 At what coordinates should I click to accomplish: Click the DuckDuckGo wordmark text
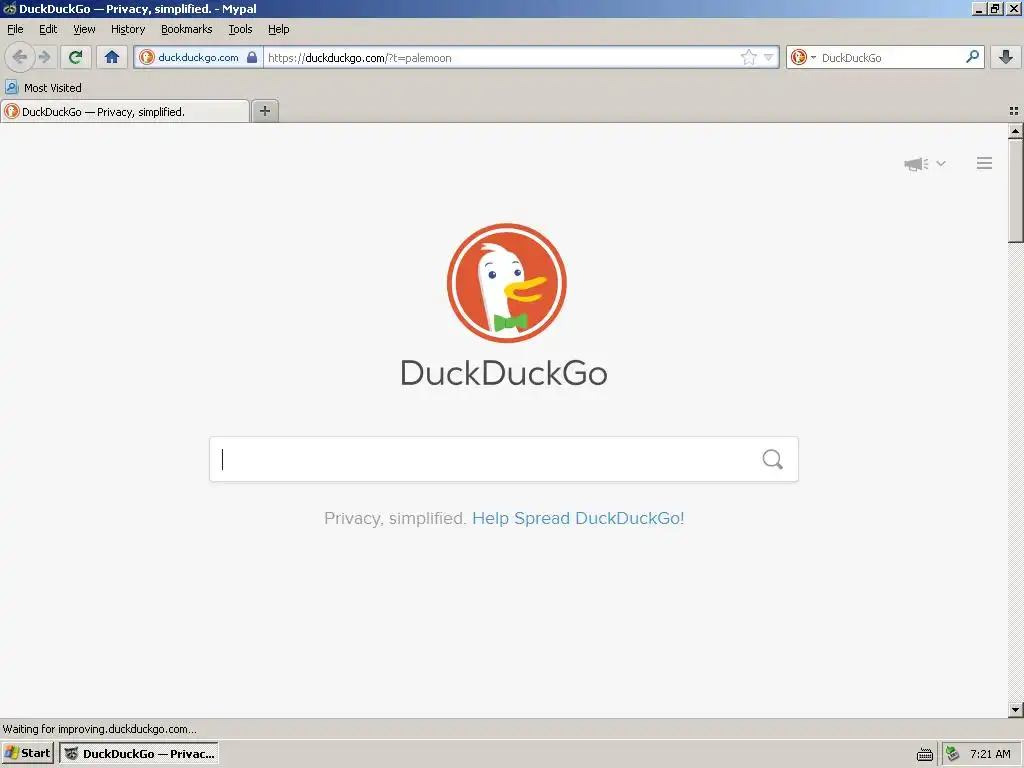pos(504,373)
